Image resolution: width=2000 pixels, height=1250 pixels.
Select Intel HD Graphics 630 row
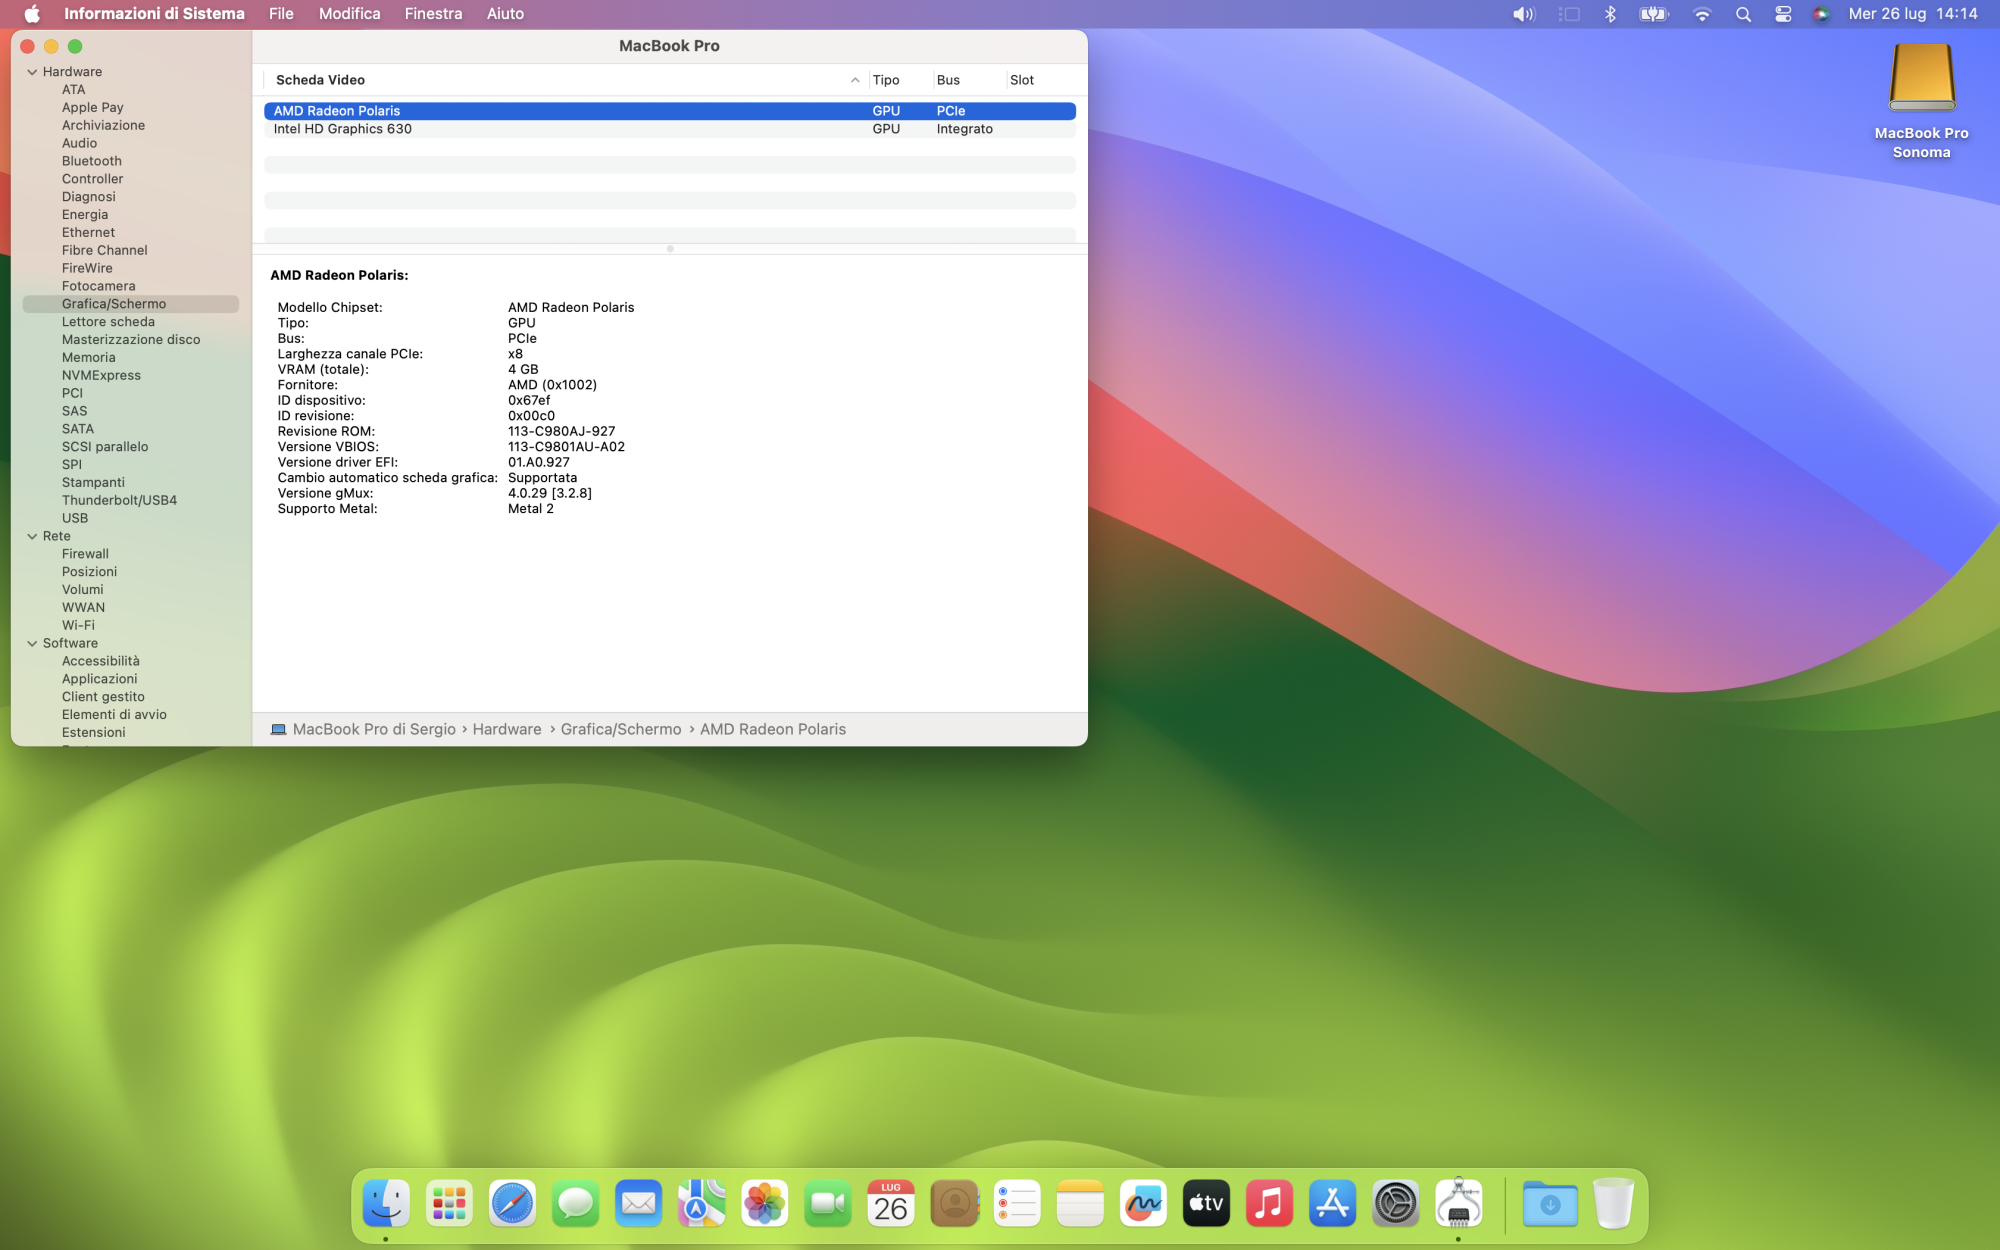343,129
